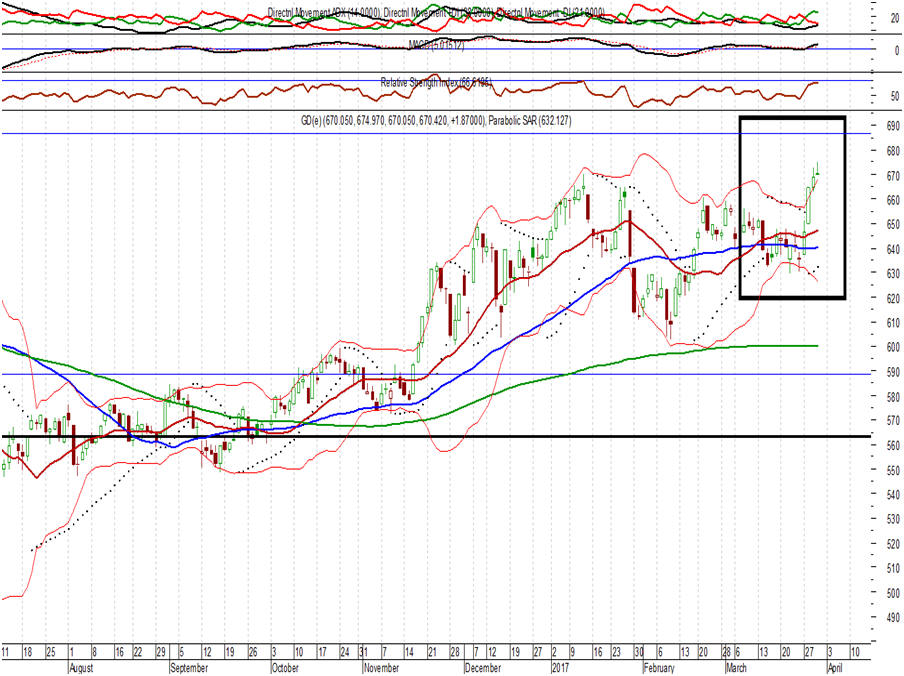904x676 pixels.
Task: Click the date label 25 on time axis
Action: point(50,652)
